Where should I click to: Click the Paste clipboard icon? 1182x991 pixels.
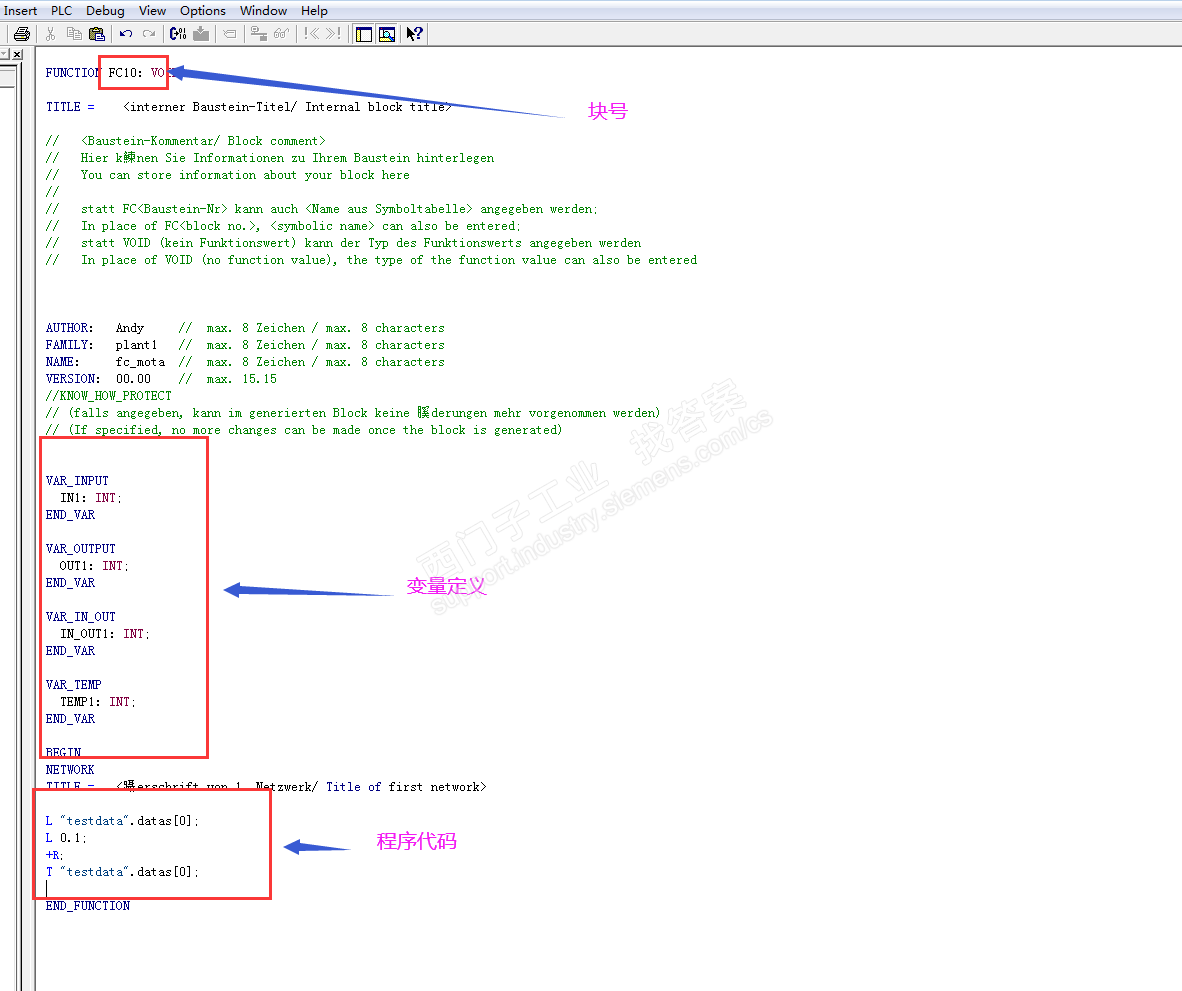(x=96, y=34)
